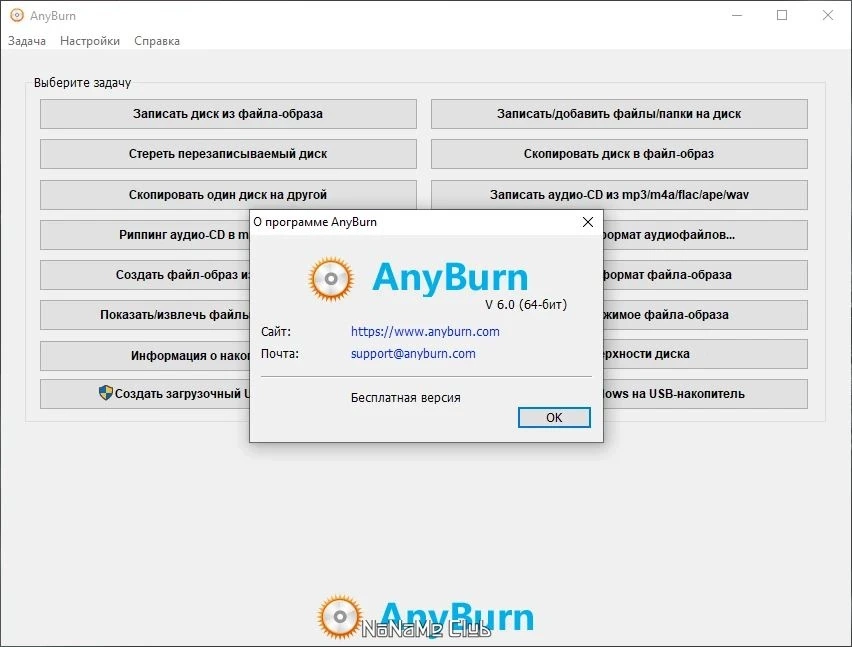Close the AnyBurn main window
The width and height of the screenshot is (852, 647).
click(828, 15)
